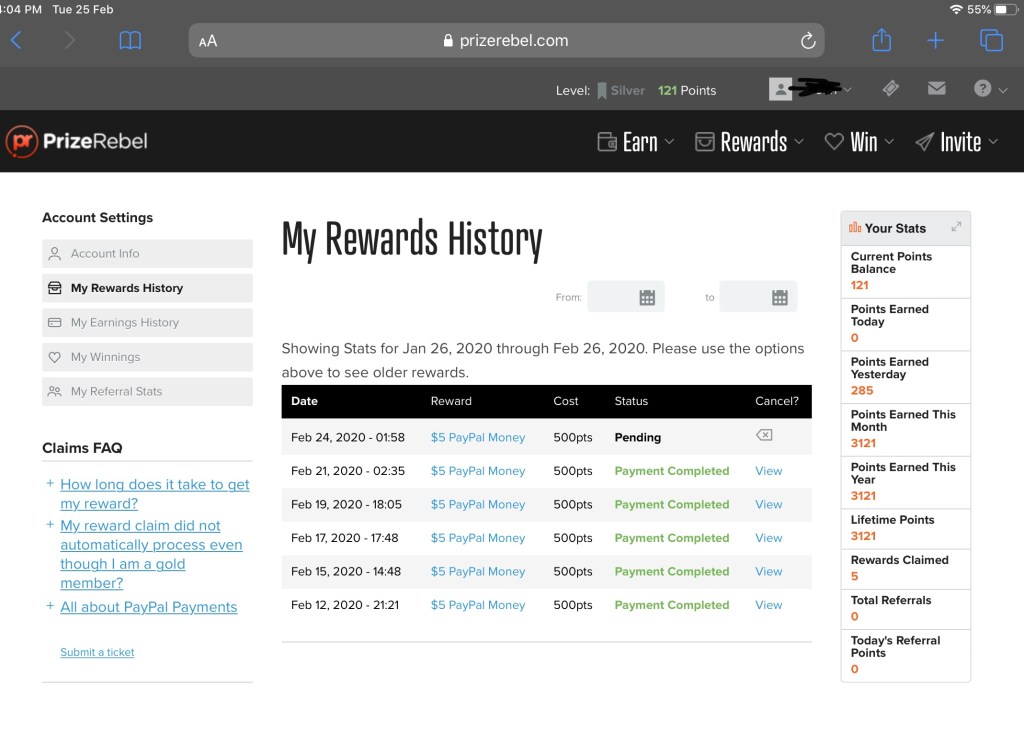Open a new tab with the plus icon

point(935,40)
